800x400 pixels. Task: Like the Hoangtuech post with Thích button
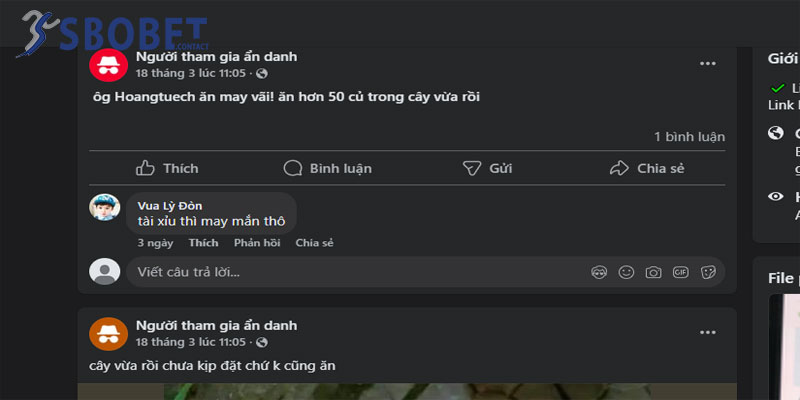(167, 168)
